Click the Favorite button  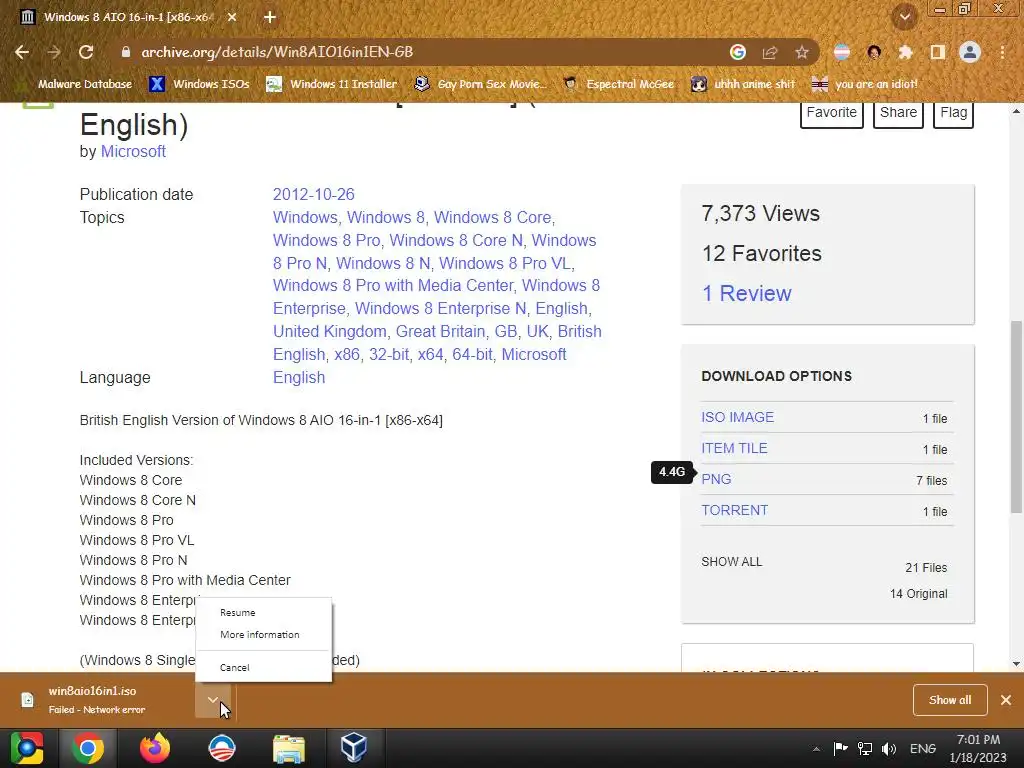click(831, 114)
